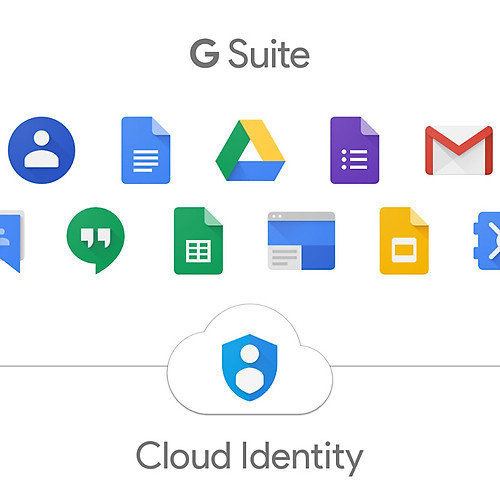Click the cut-off blue gear icon at right edge
The width and height of the screenshot is (500, 500).
(487, 241)
